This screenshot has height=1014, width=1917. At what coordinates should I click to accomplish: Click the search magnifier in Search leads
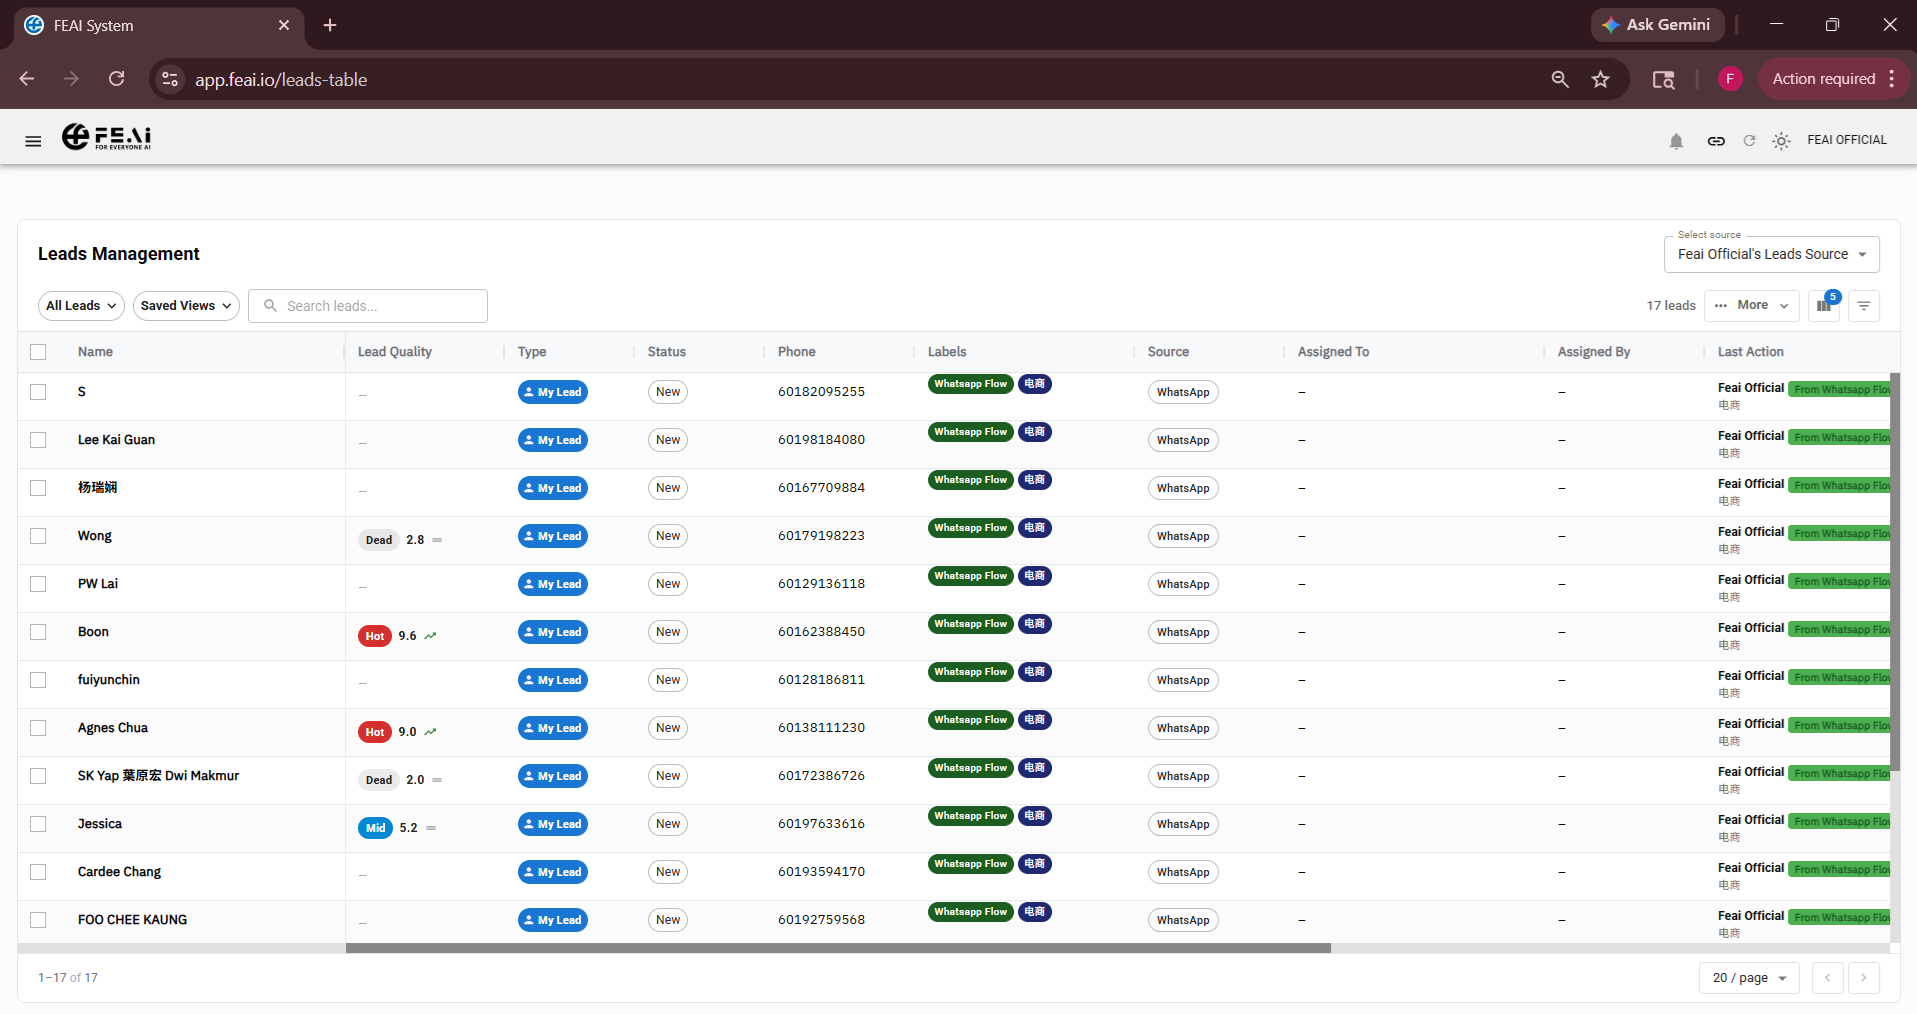point(270,306)
